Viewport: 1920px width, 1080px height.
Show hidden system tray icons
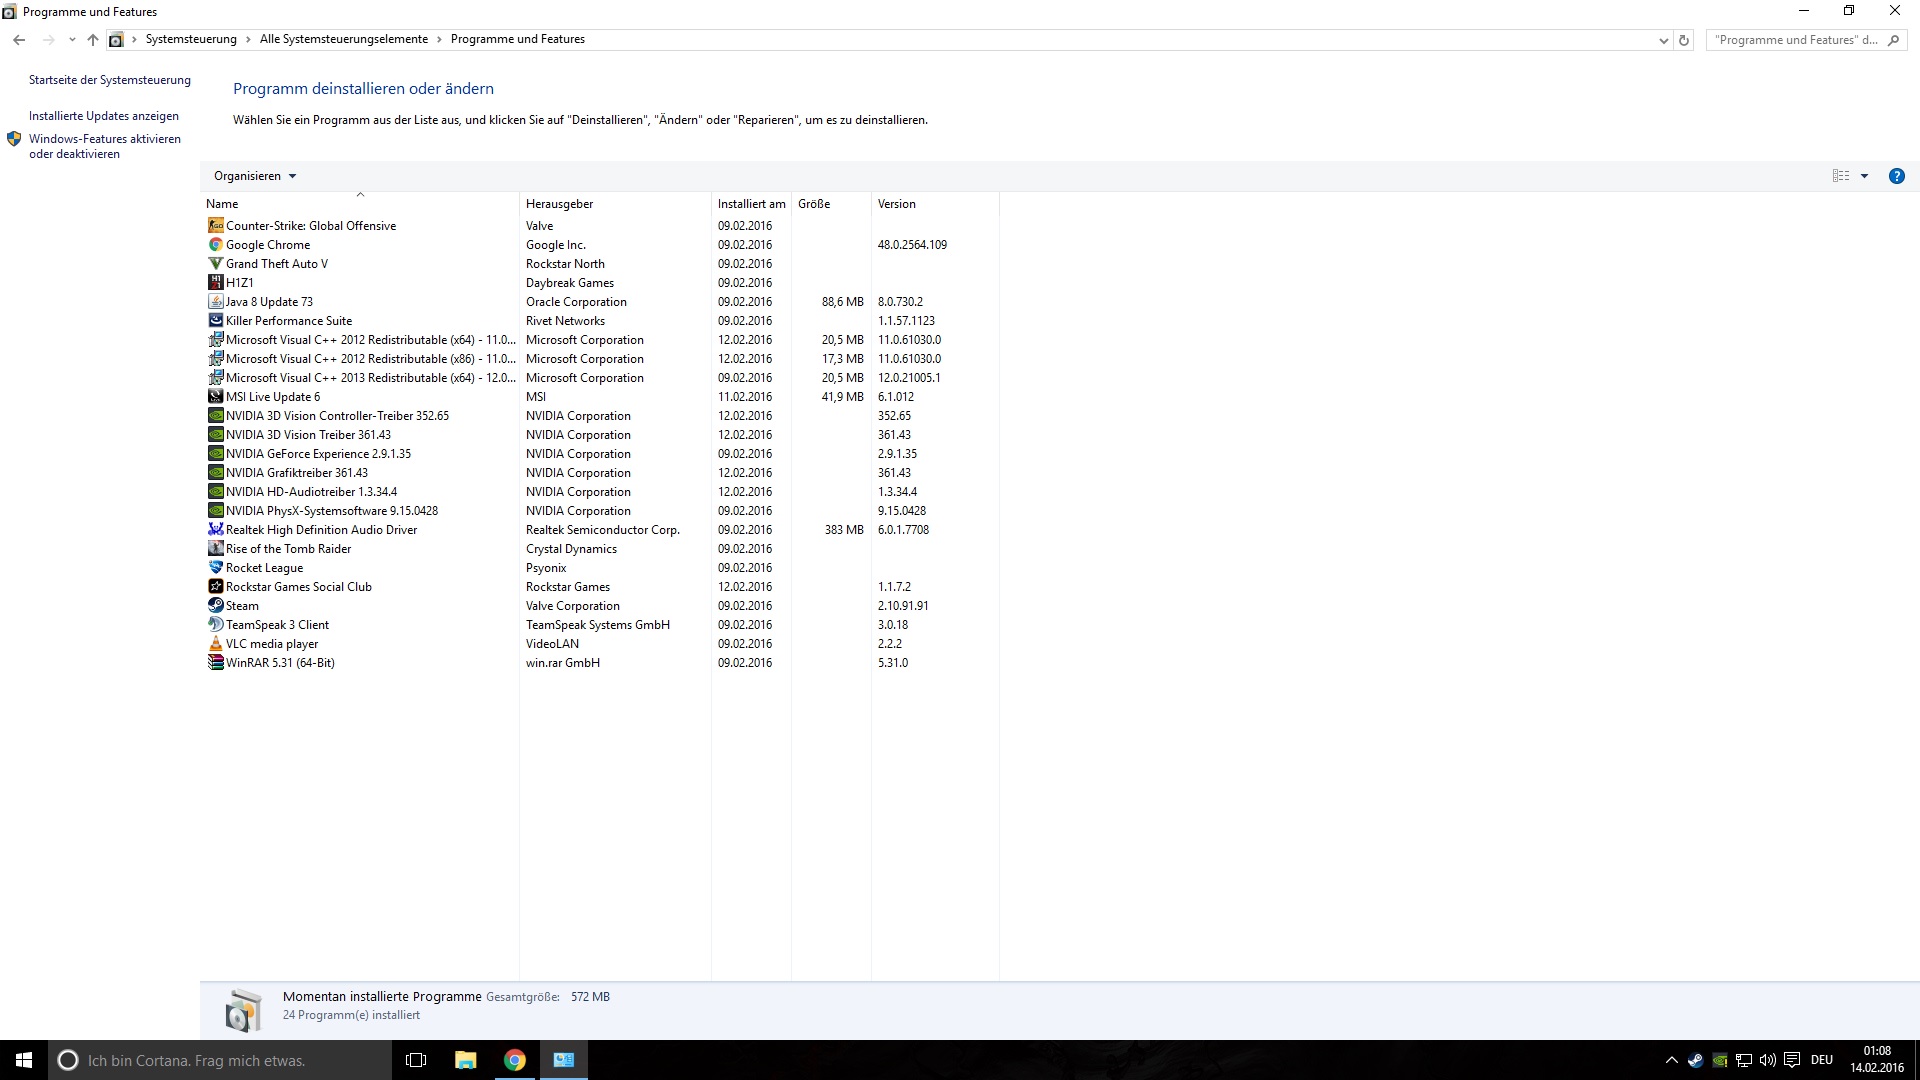[1671, 1060]
